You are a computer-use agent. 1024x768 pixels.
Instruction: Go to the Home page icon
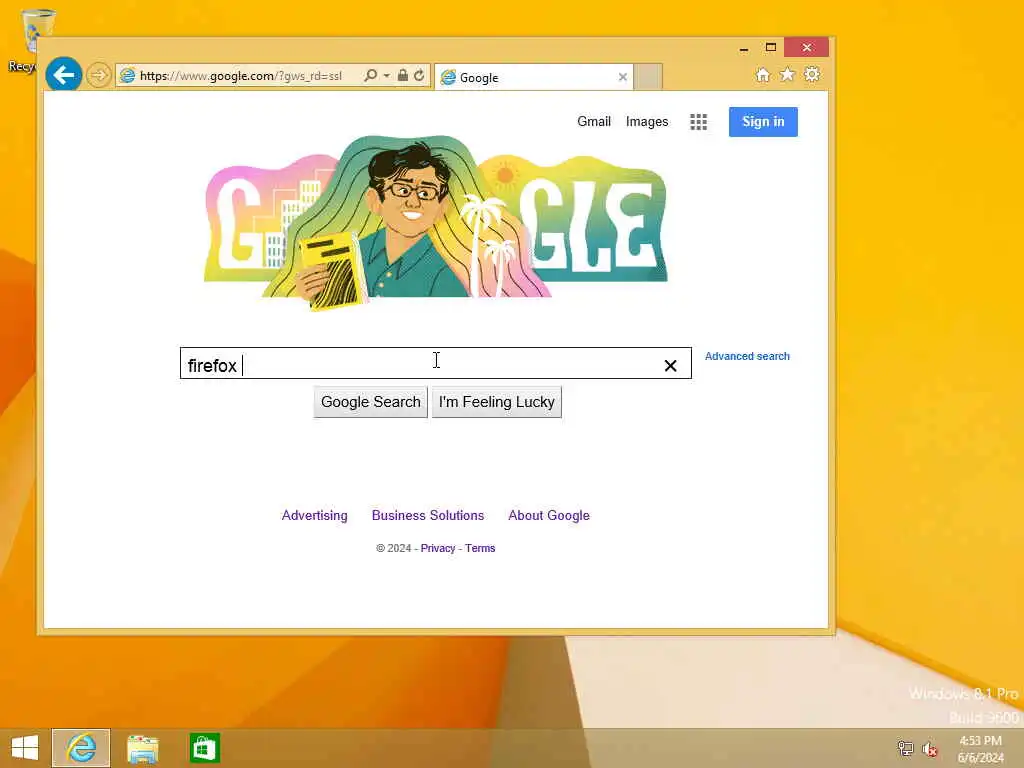coord(763,74)
